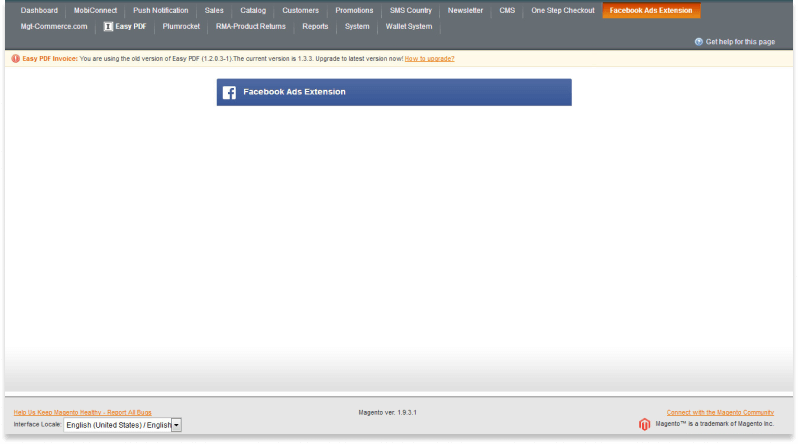
Task: Open the Easy PDF menu label
Action: (x=131, y=26)
